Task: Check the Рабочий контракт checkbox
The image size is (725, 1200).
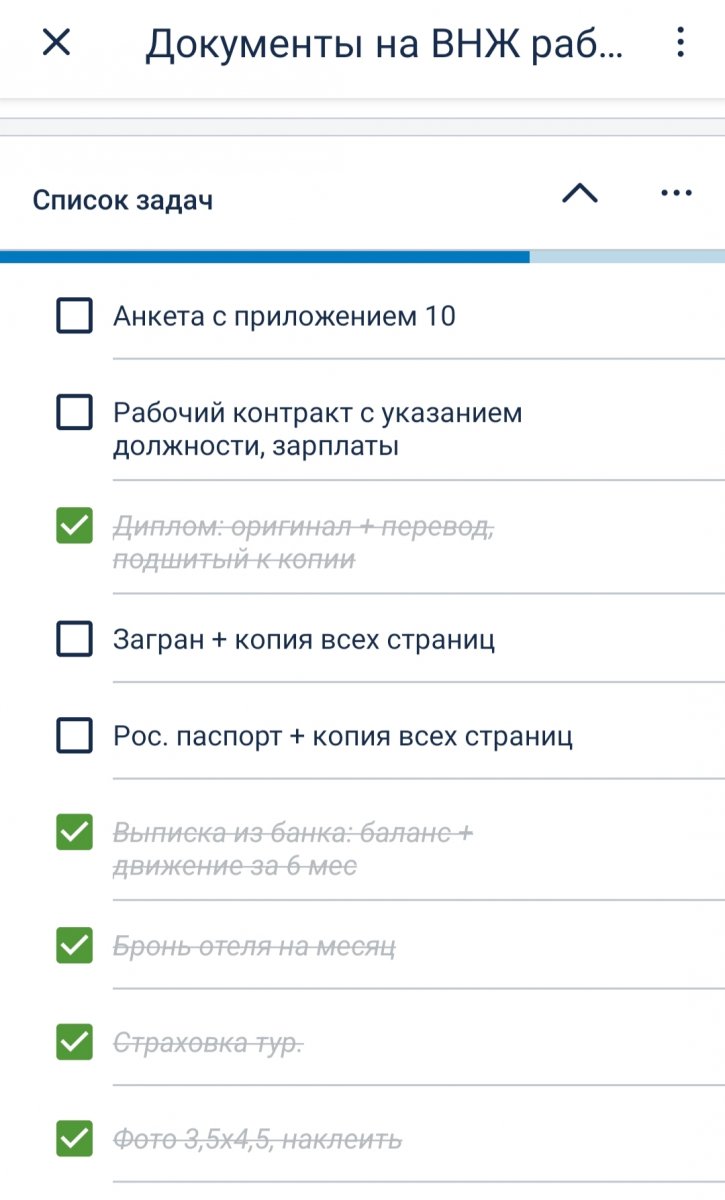Action: pyautogui.click(x=74, y=413)
